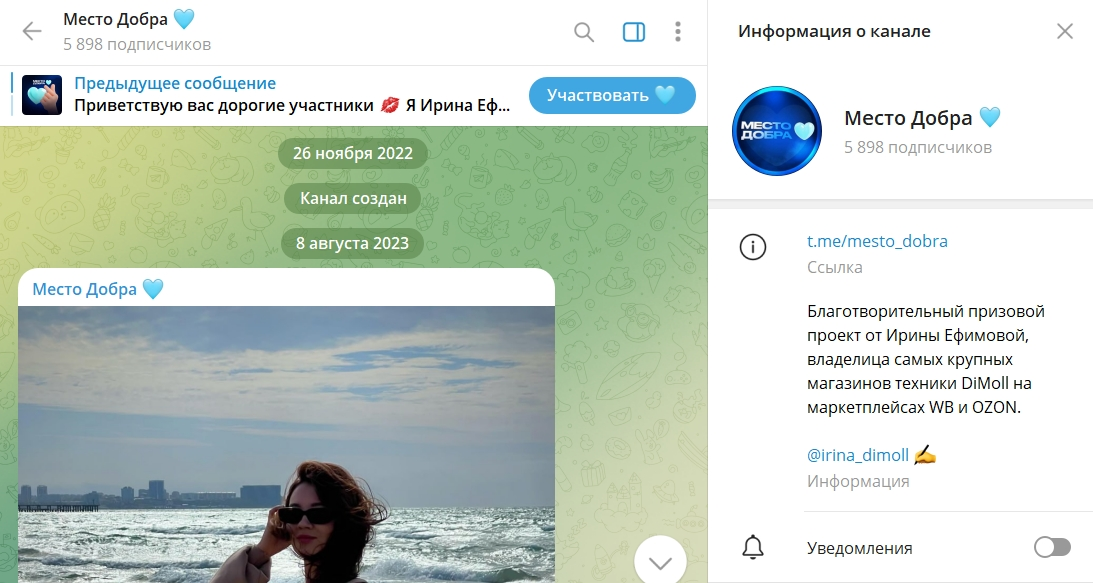Viewport: 1093px width, 583px height.
Task: Toggle the Уведомления notifications switch
Action: [x=1052, y=547]
